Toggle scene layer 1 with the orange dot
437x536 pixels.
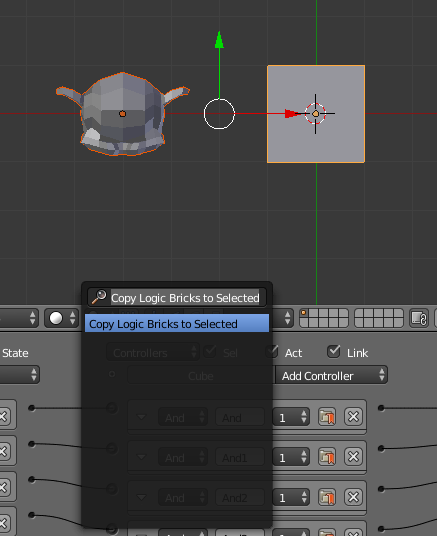click(304, 313)
